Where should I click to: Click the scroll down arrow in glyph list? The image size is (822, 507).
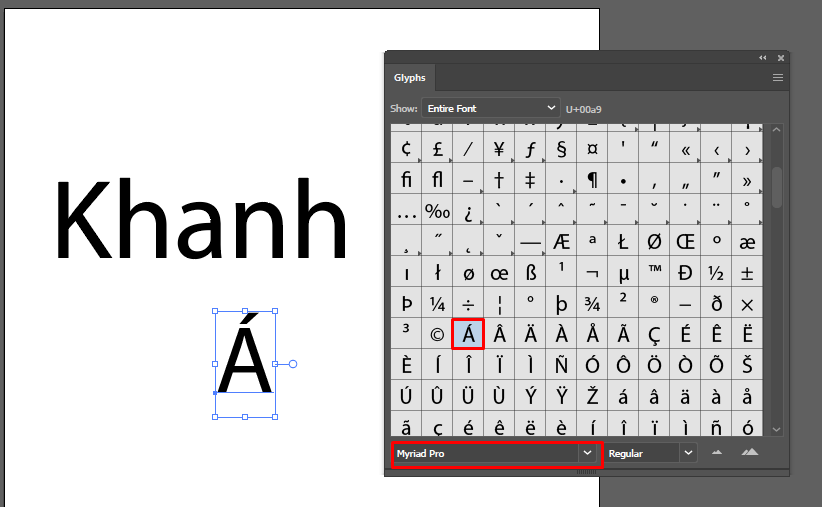click(x=777, y=429)
